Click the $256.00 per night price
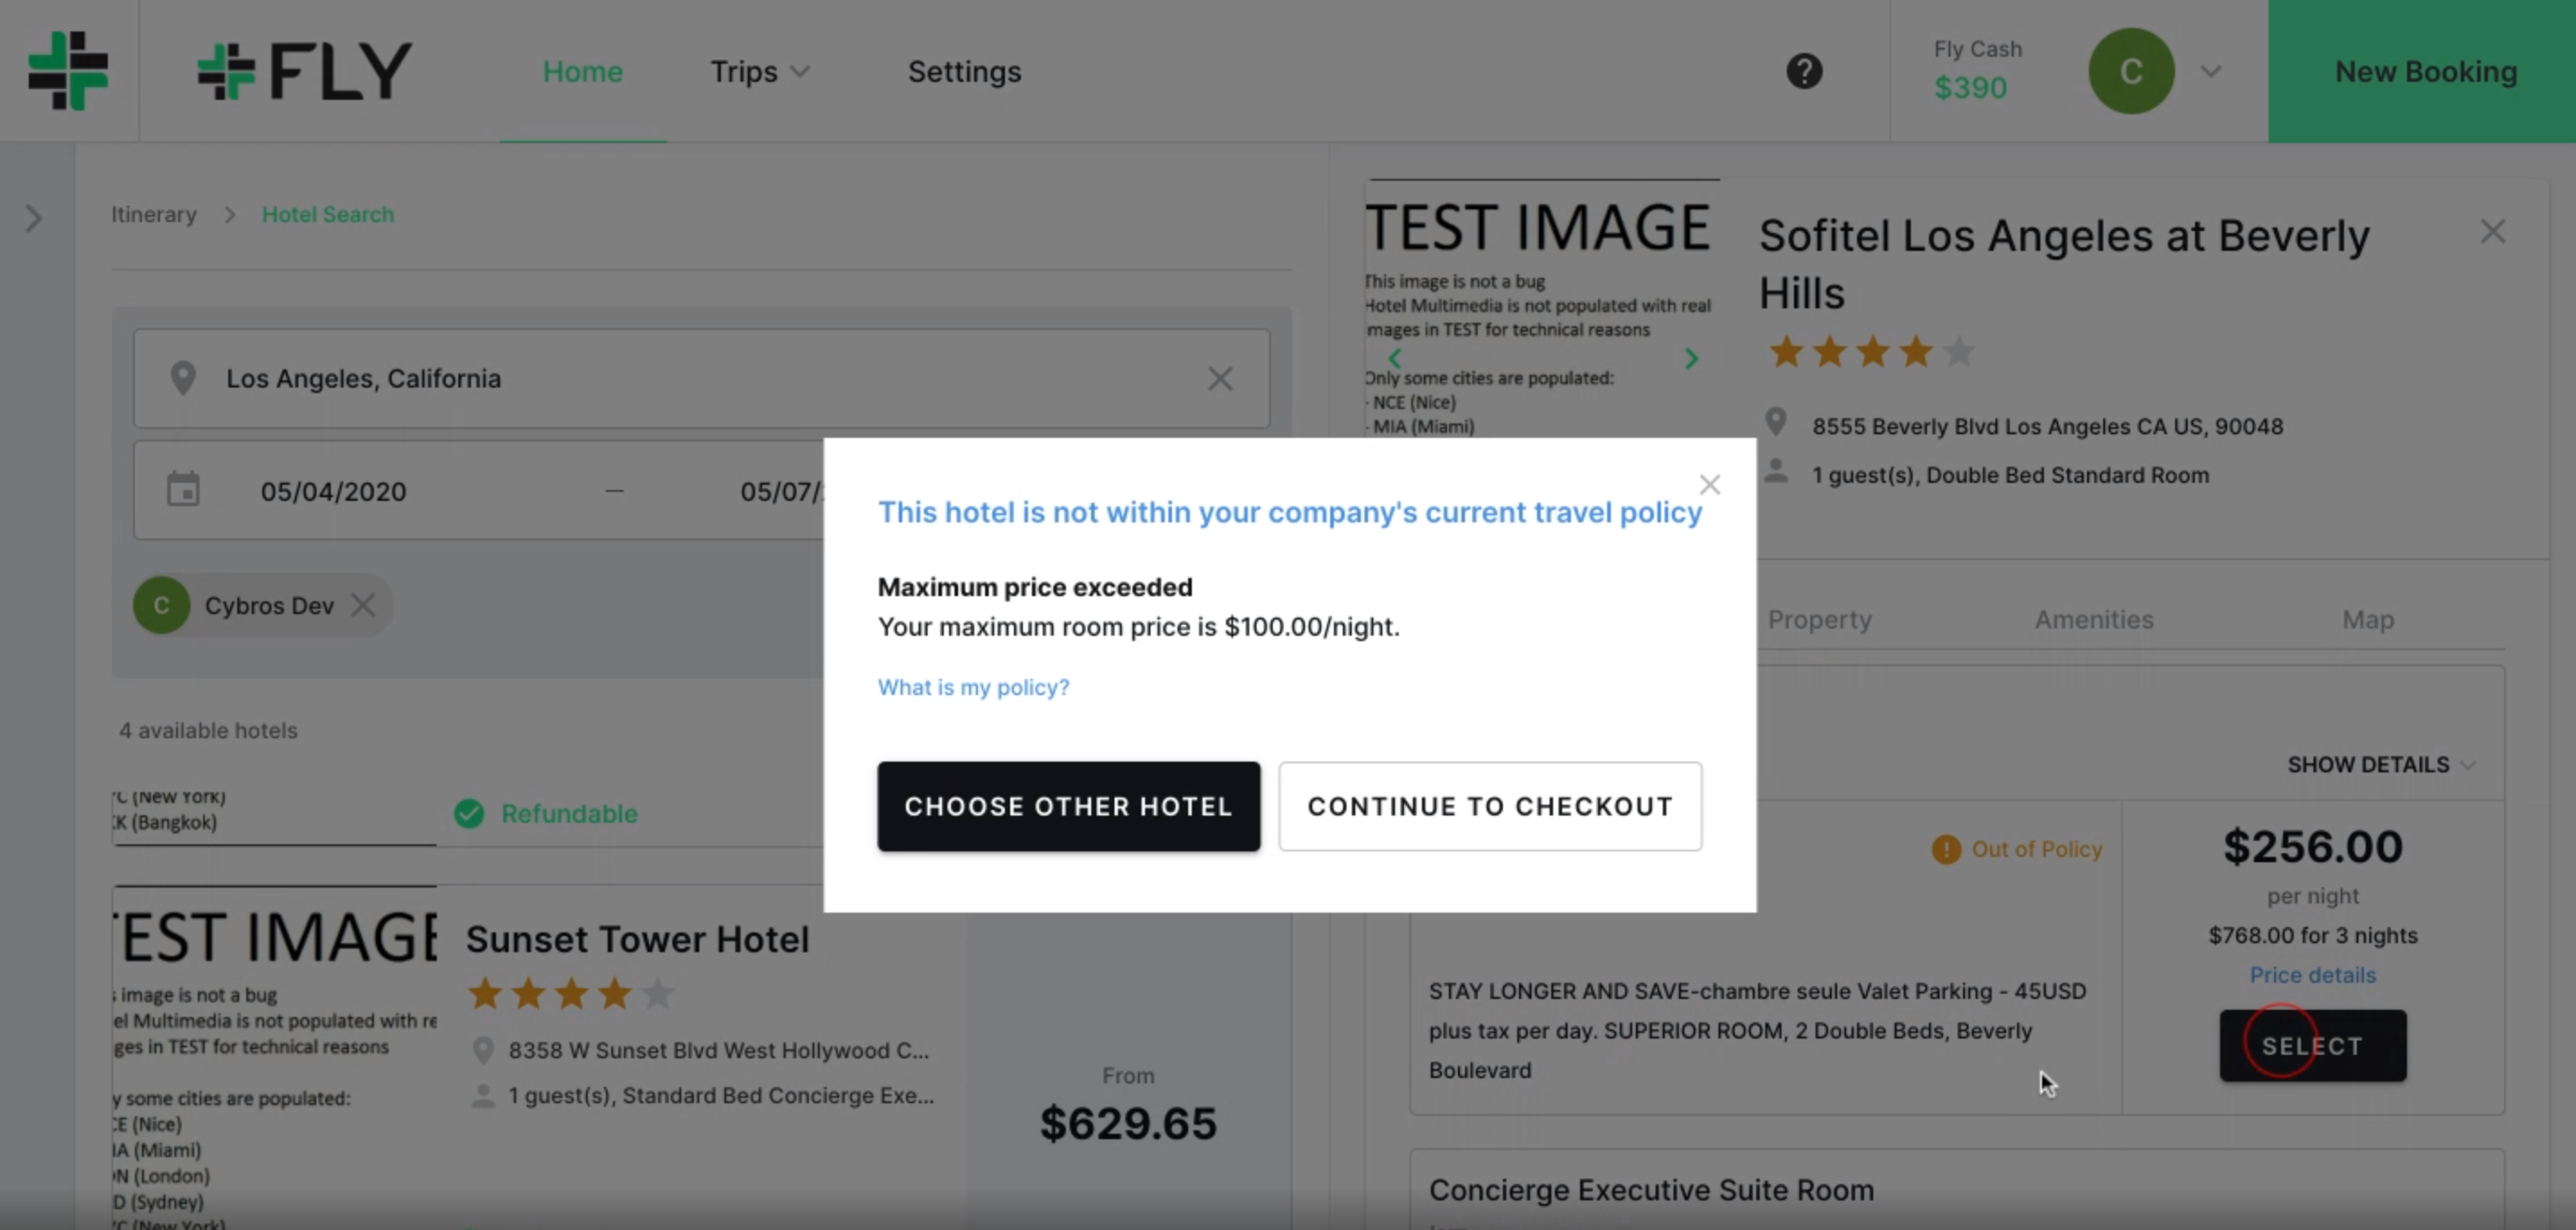This screenshot has width=2576, height=1230. click(x=2312, y=846)
